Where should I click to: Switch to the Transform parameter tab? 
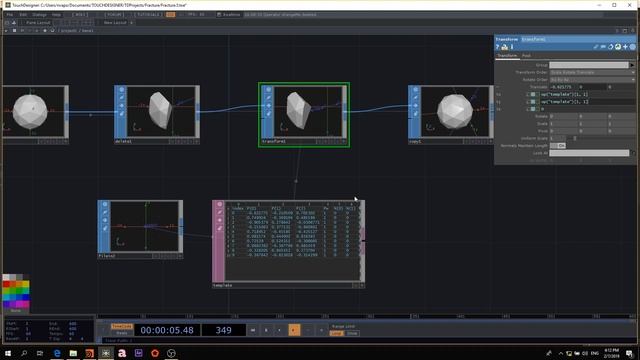coord(507,56)
